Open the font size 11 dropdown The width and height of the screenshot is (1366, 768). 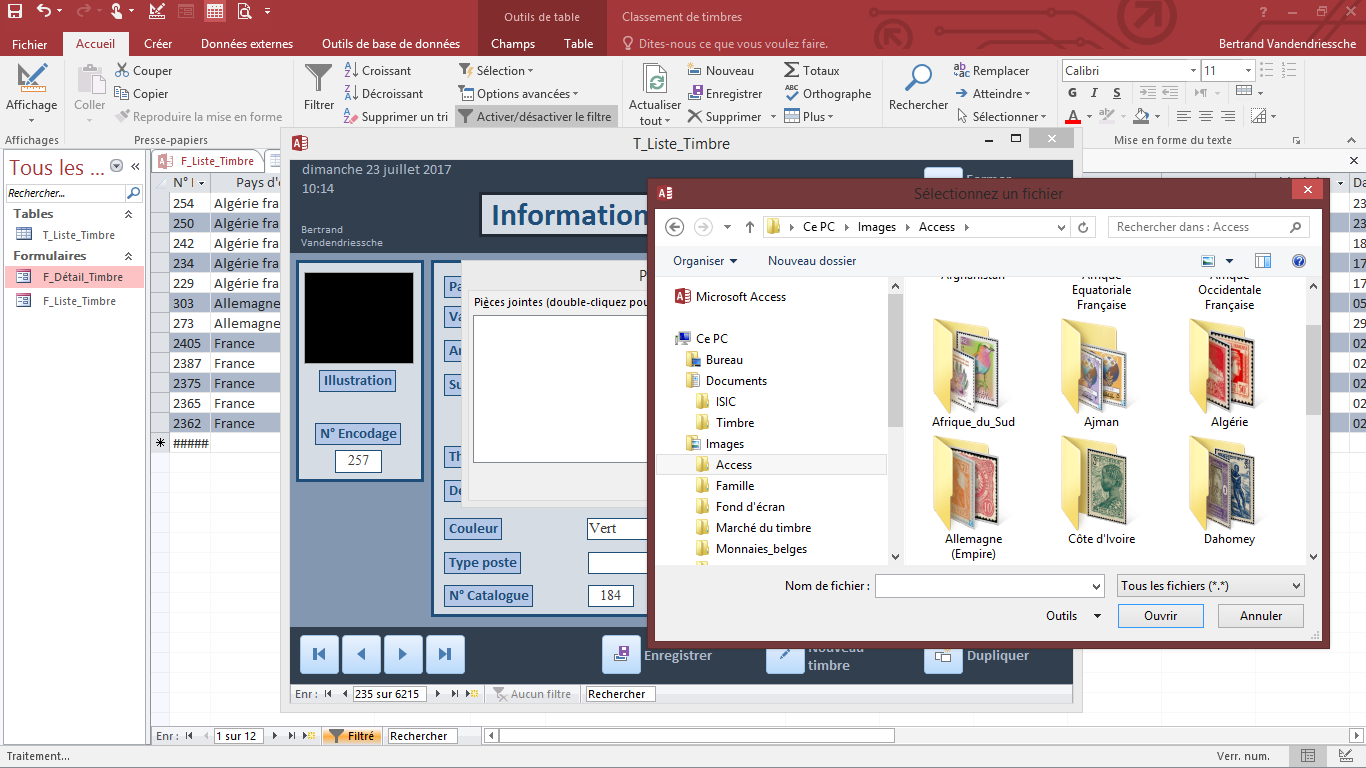(x=1248, y=71)
